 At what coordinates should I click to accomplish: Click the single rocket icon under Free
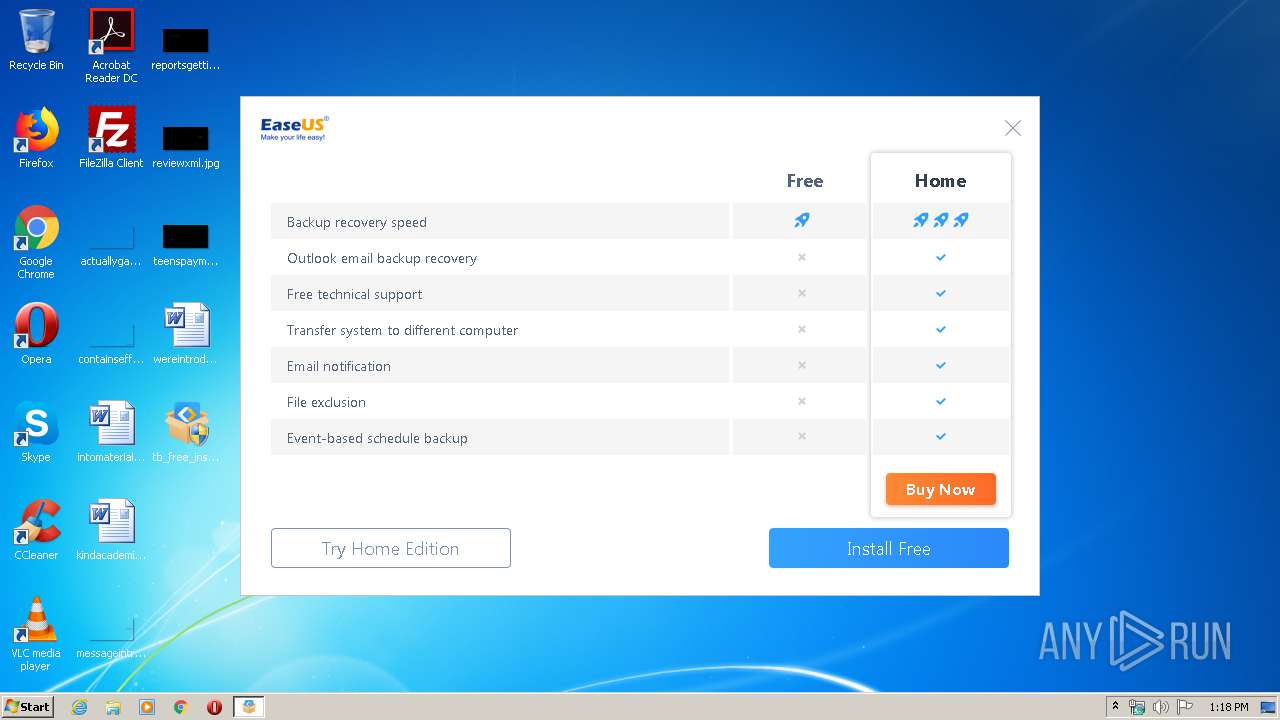coord(802,220)
